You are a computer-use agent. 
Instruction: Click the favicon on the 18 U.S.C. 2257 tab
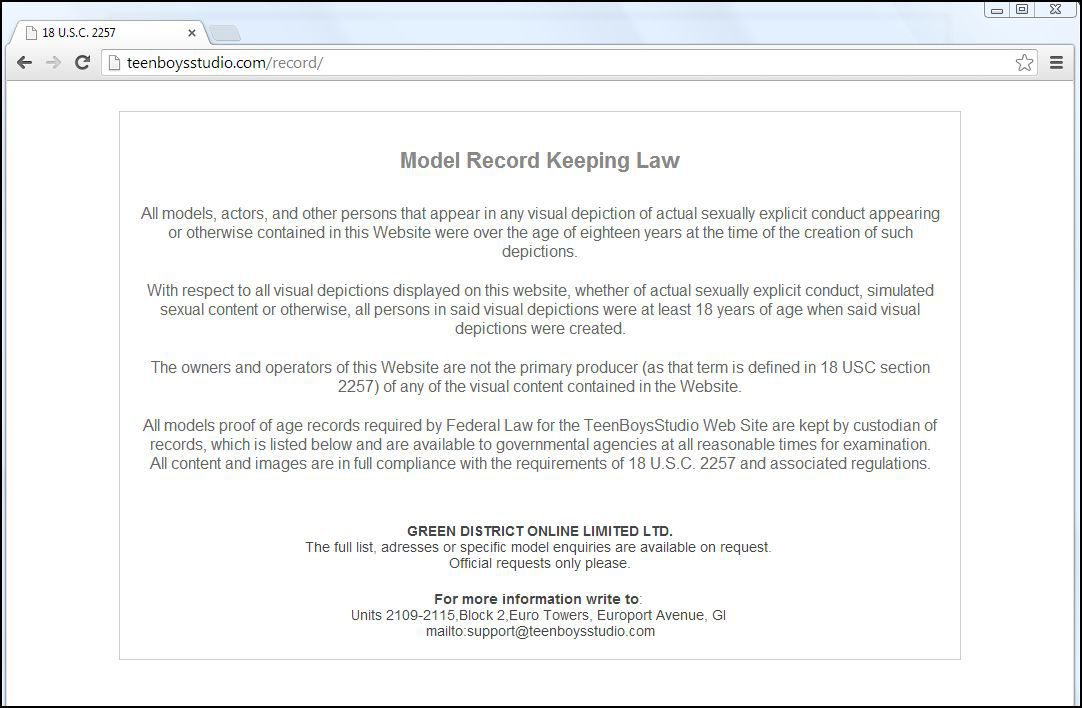click(31, 32)
